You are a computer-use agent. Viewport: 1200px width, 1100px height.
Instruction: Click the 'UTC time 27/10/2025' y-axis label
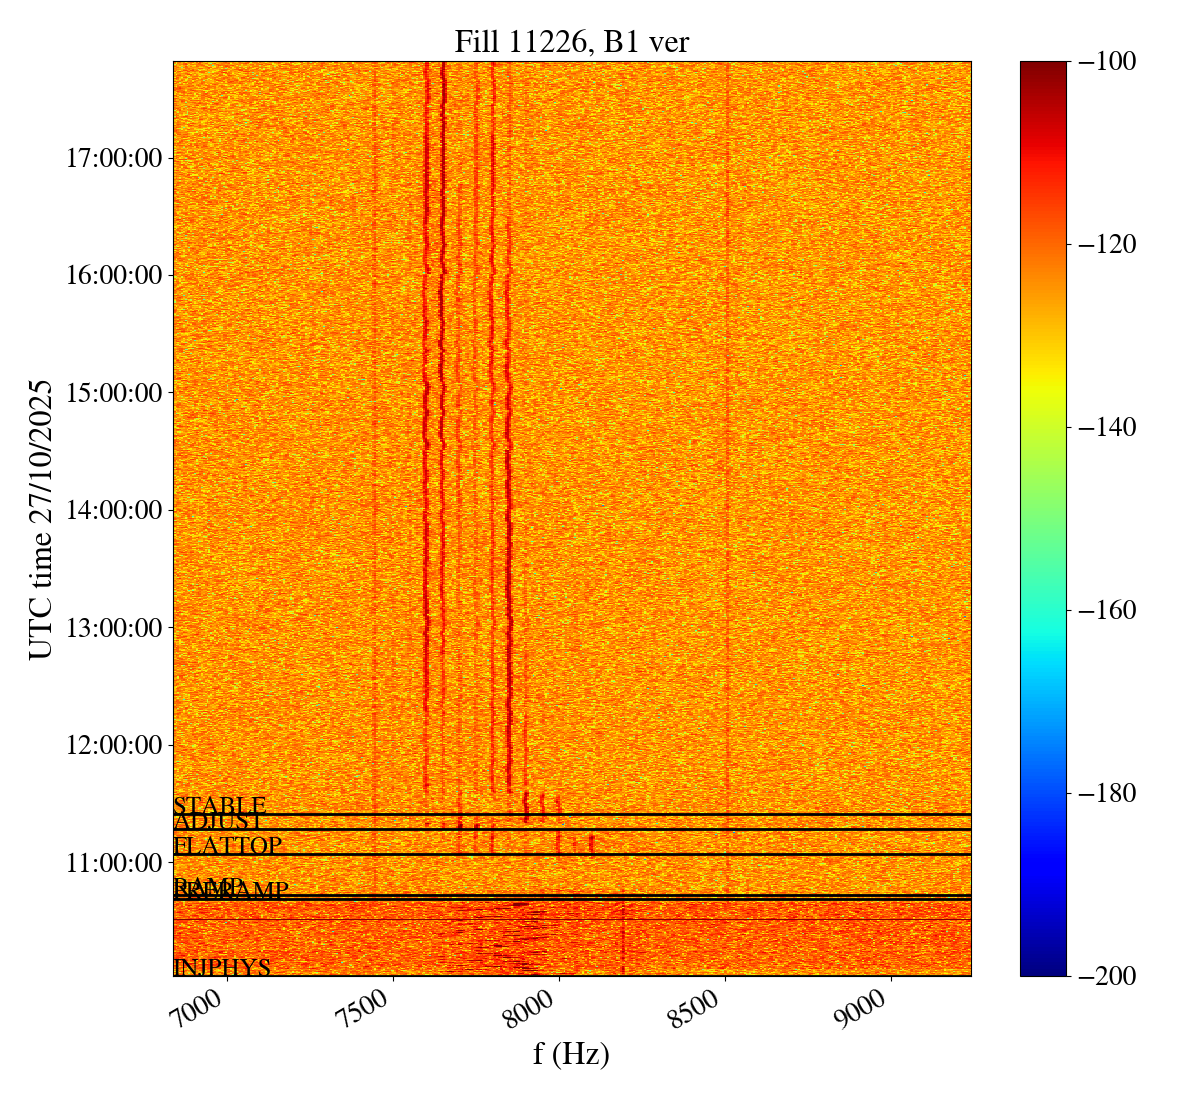[41, 518]
